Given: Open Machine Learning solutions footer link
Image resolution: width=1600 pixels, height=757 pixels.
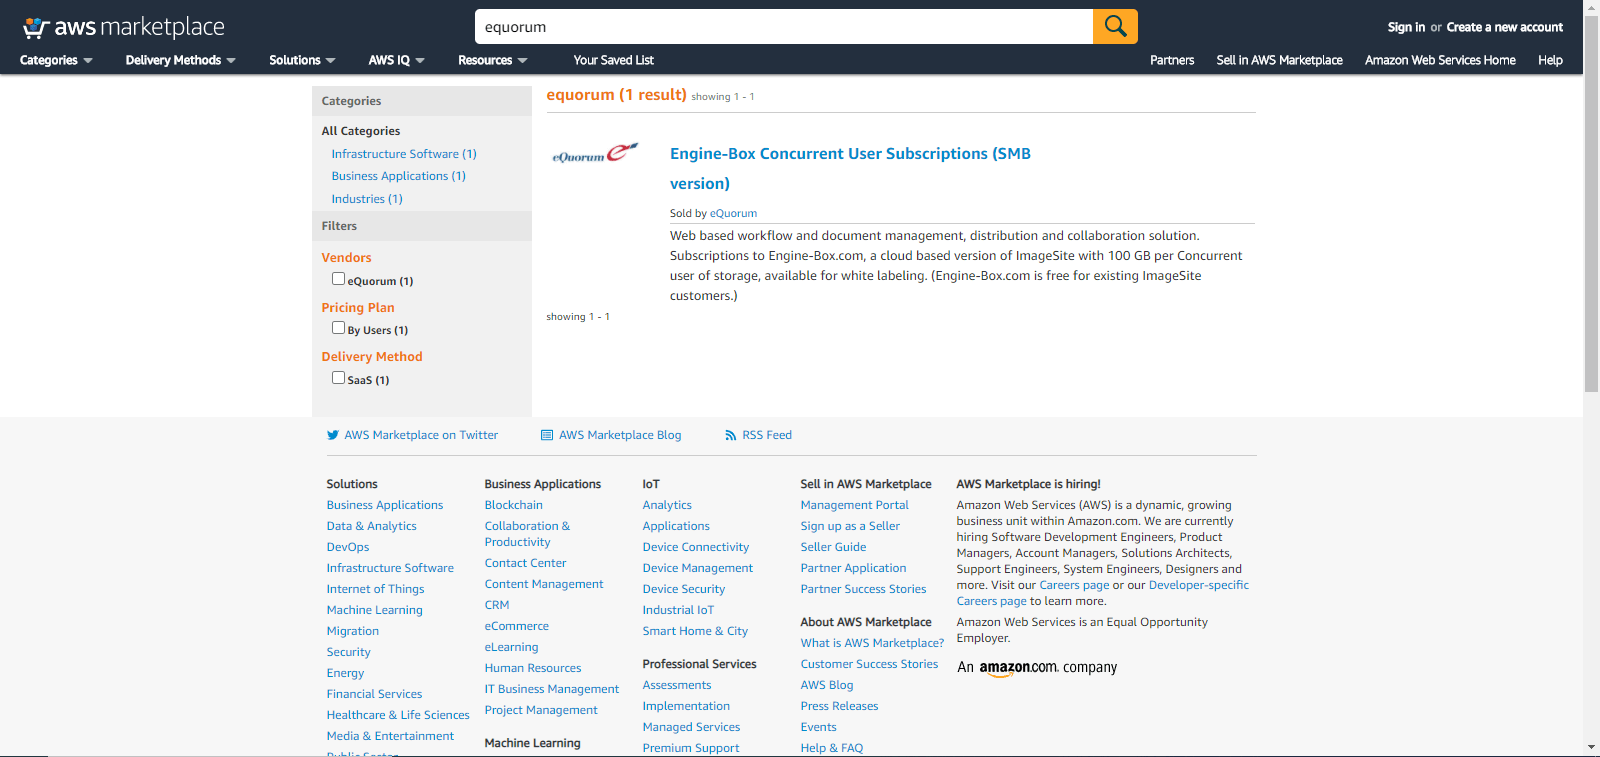Looking at the screenshot, I should [x=375, y=610].
